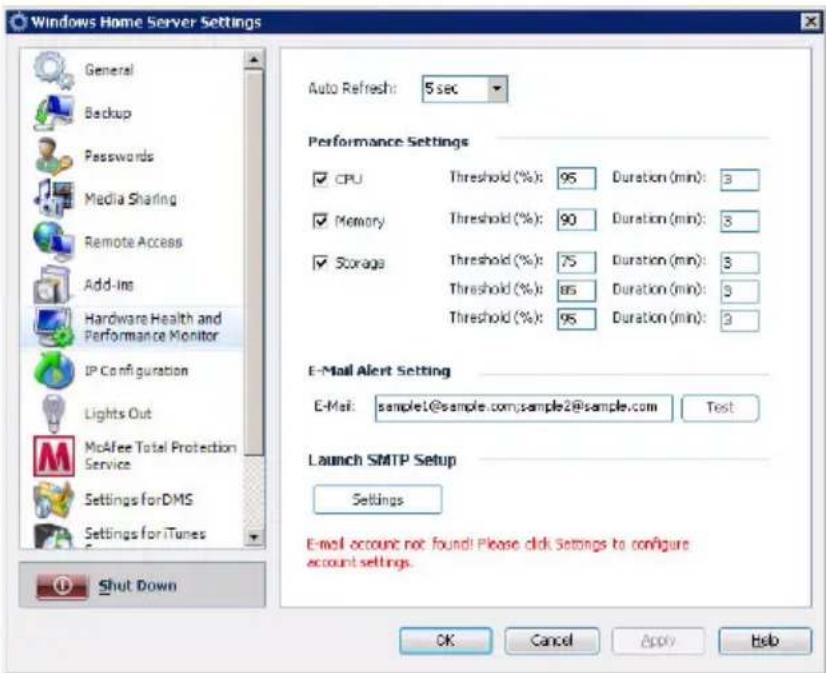Open Lights Out settings
Screen dimensions: 826x673
pyautogui.click(x=132, y=413)
